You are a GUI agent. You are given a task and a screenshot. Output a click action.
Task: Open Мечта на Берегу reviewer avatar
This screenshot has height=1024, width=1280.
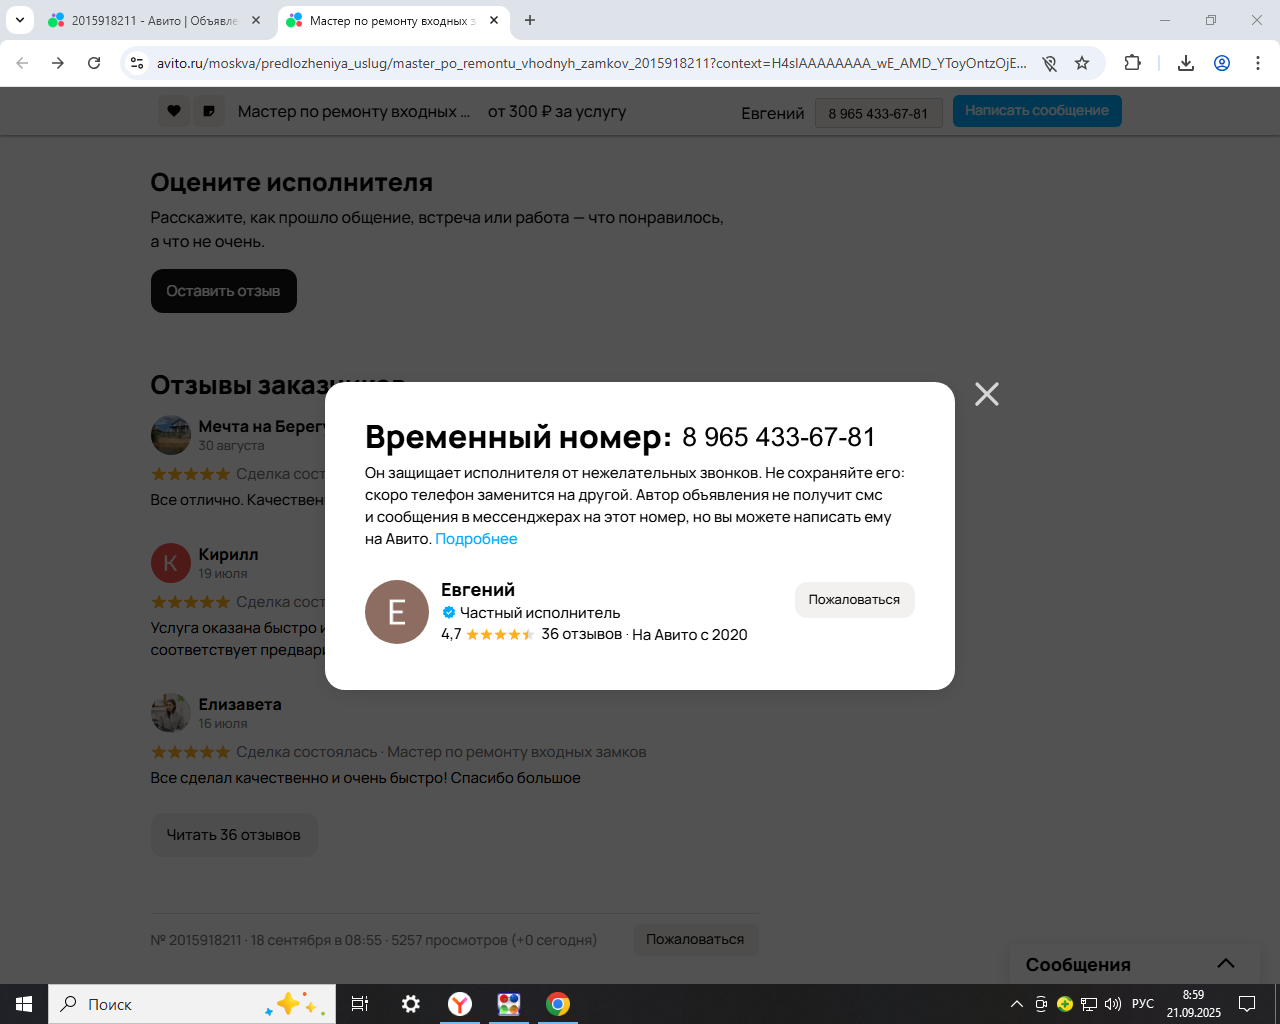coord(171,435)
